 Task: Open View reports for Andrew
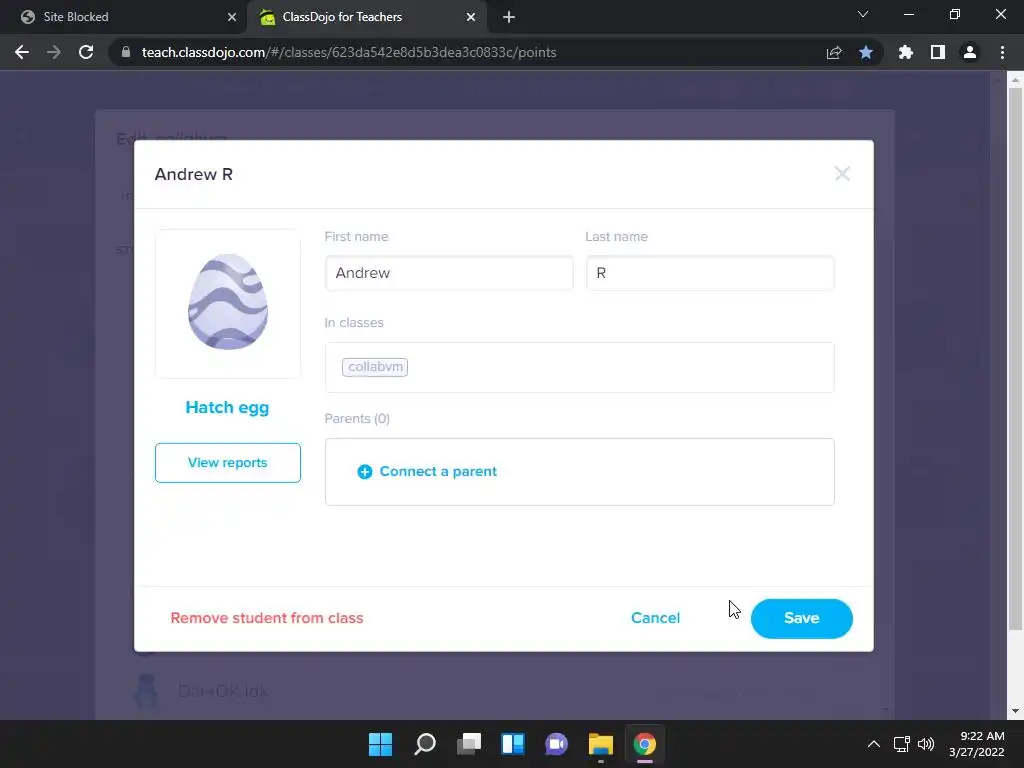coord(228,462)
